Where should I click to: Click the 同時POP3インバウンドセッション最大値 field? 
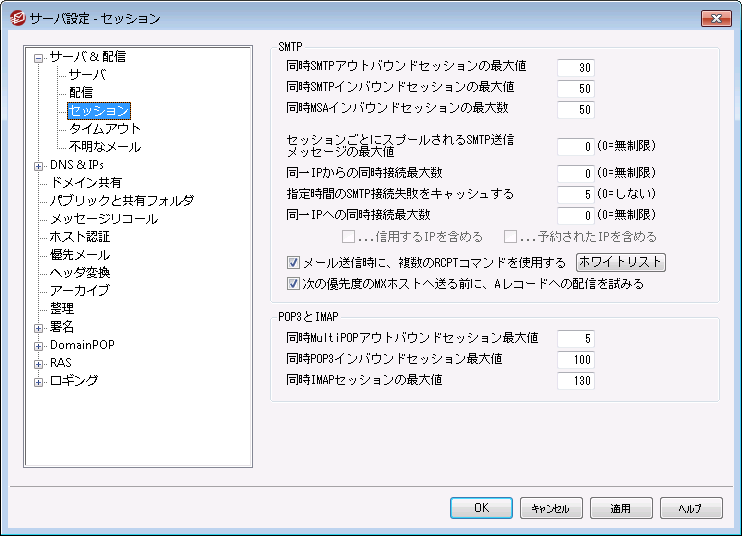tap(575, 359)
